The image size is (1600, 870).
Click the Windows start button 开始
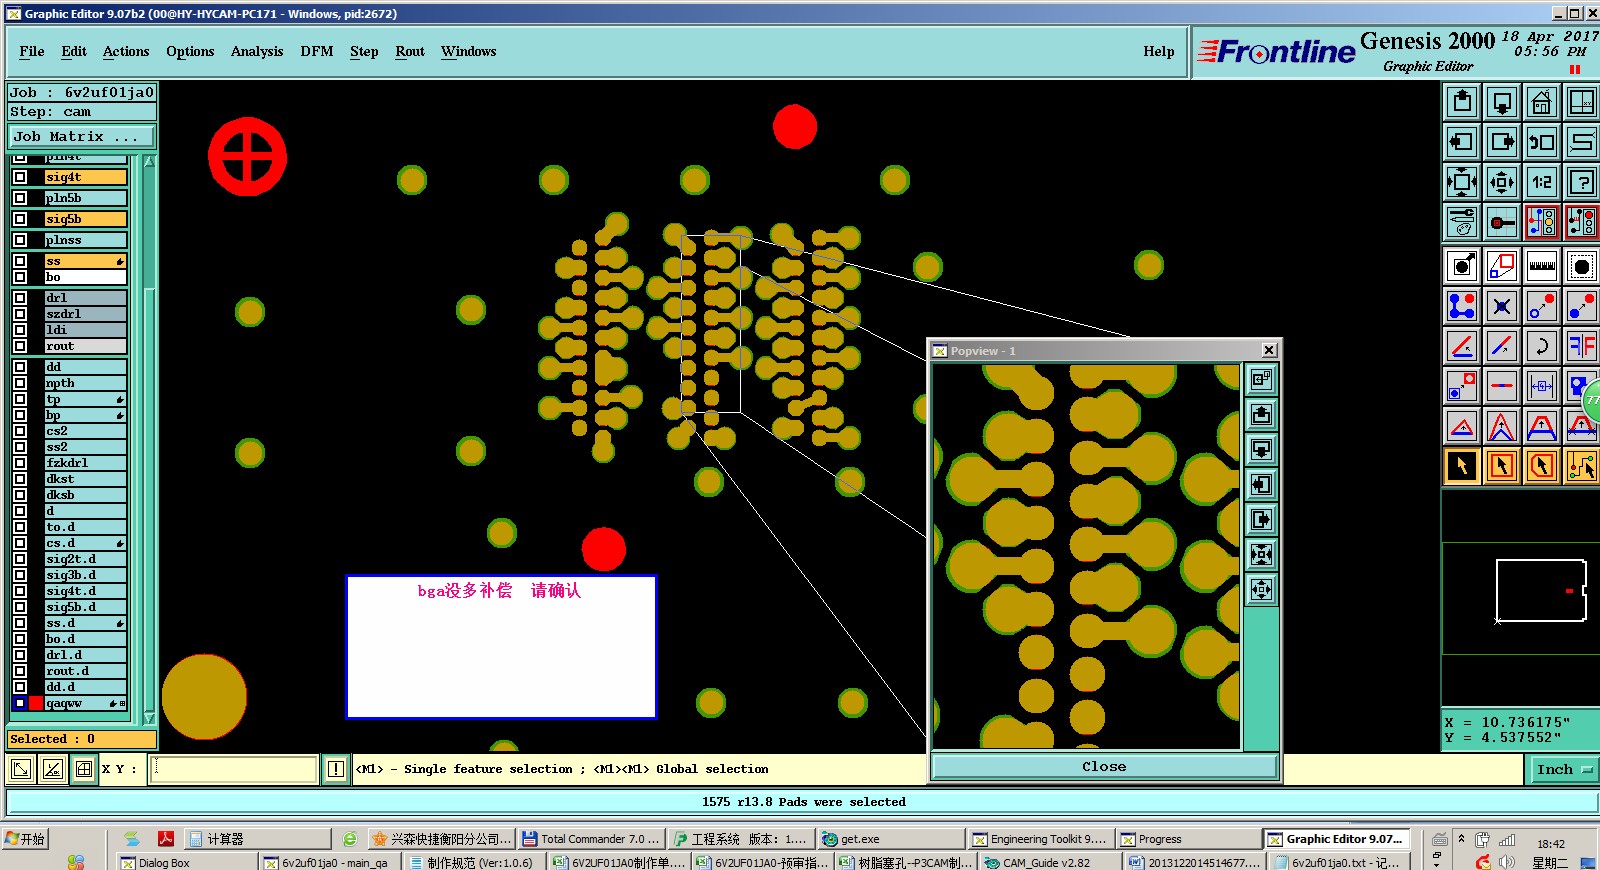[25, 839]
